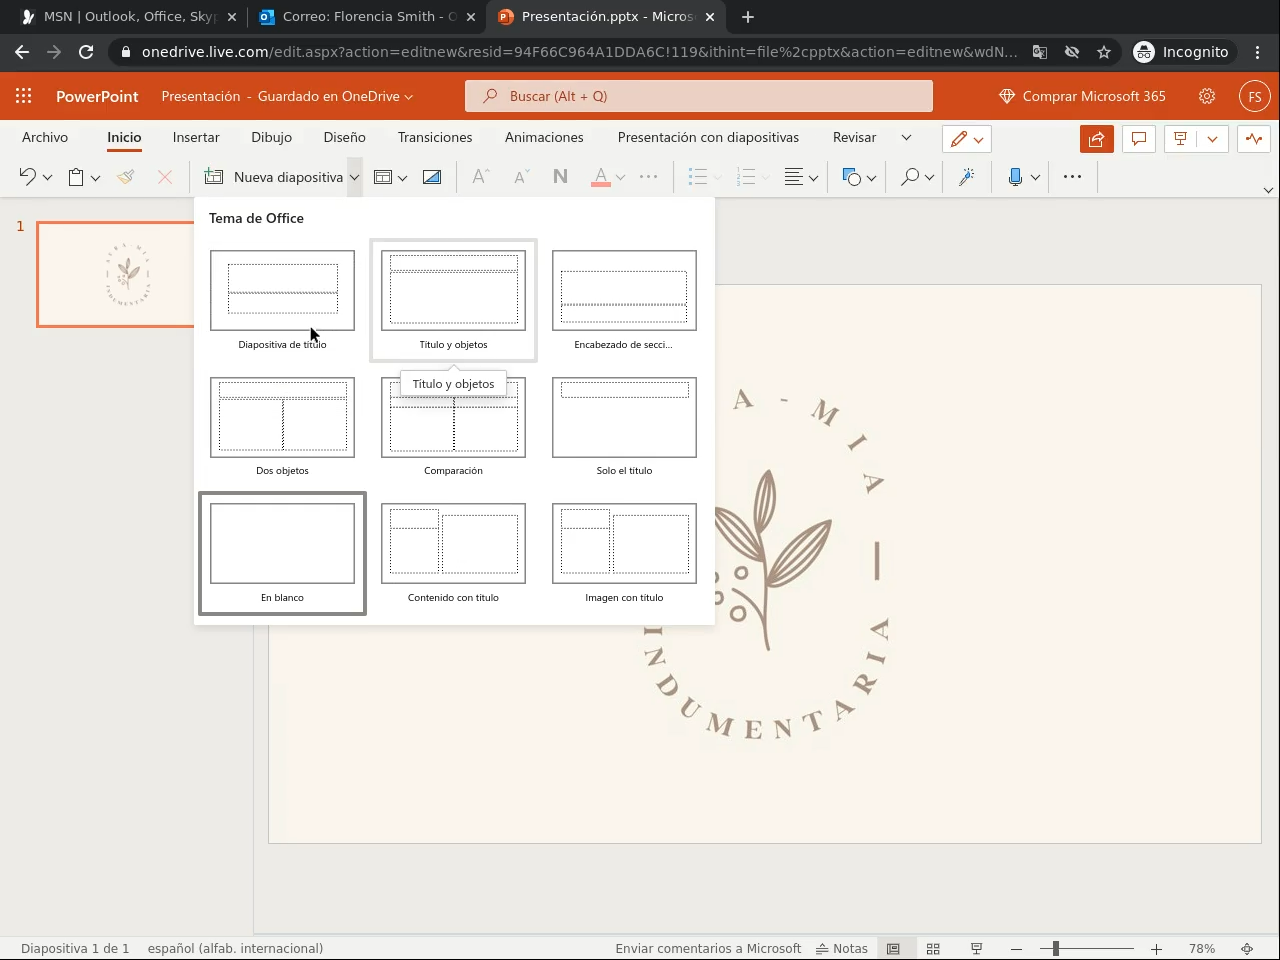This screenshot has width=1280, height=960.
Task: Click the Format Painter brush icon
Action: [x=125, y=177]
